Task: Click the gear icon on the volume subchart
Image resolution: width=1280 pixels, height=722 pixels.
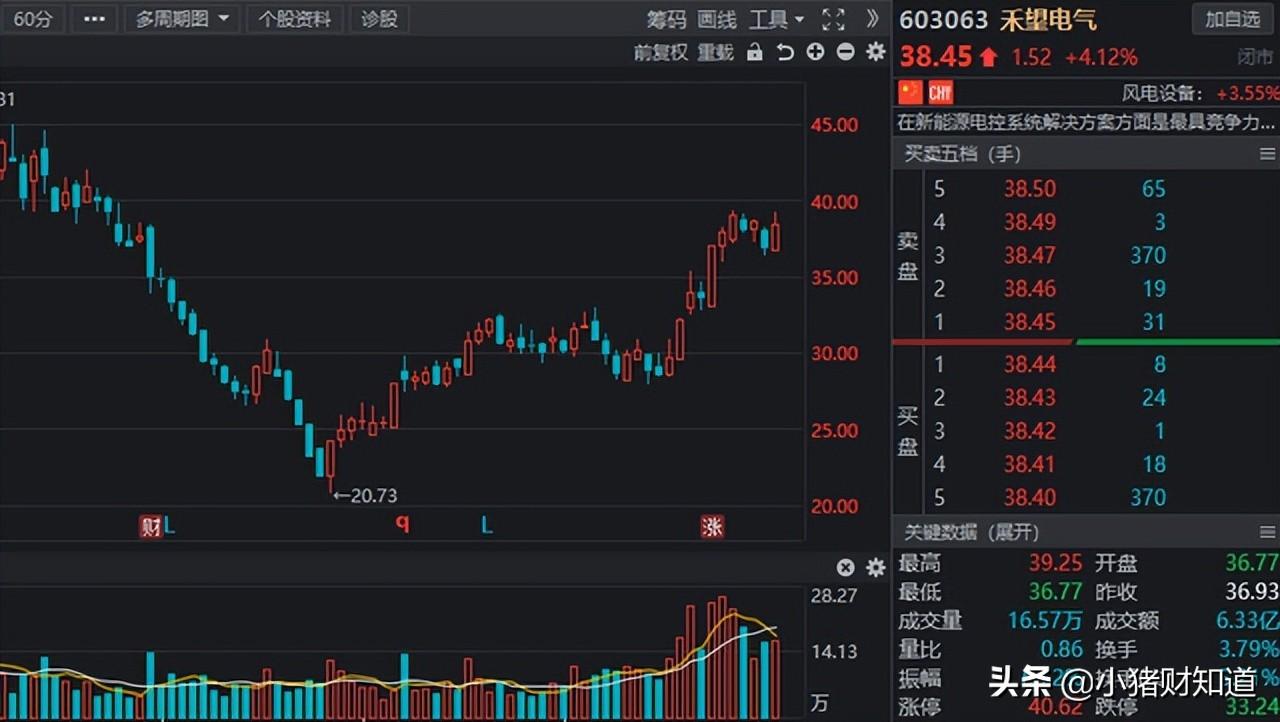Action: [x=875, y=567]
